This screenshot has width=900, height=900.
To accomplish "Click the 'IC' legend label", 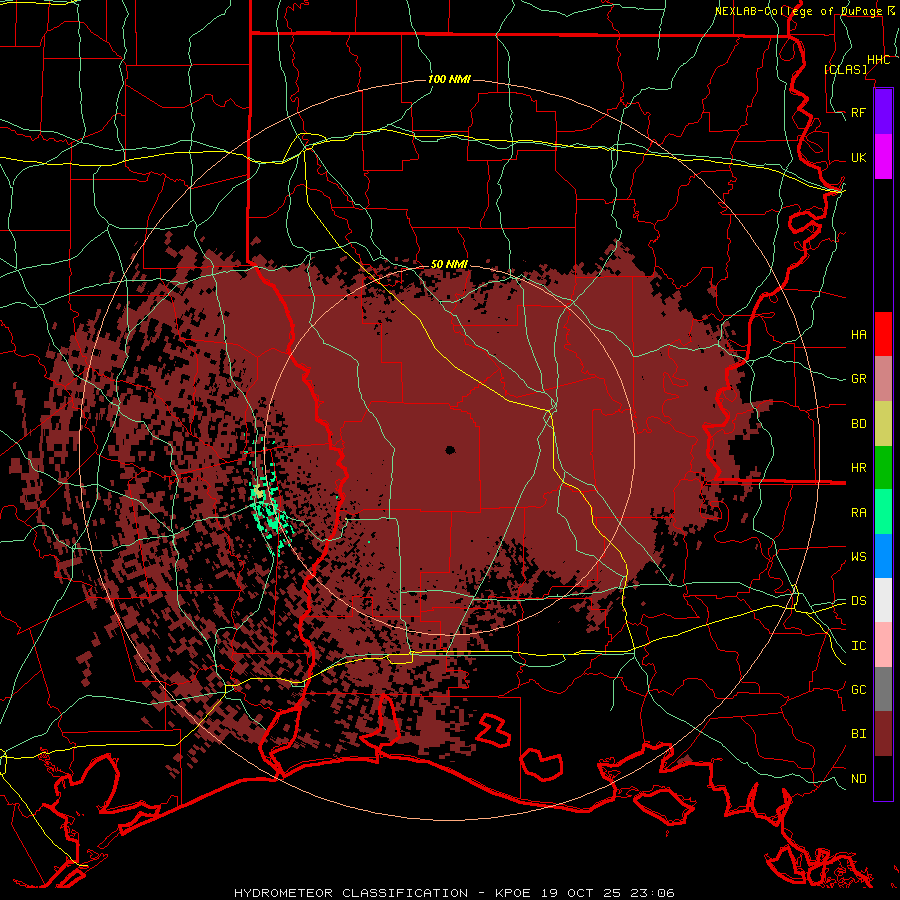I will point(858,646).
